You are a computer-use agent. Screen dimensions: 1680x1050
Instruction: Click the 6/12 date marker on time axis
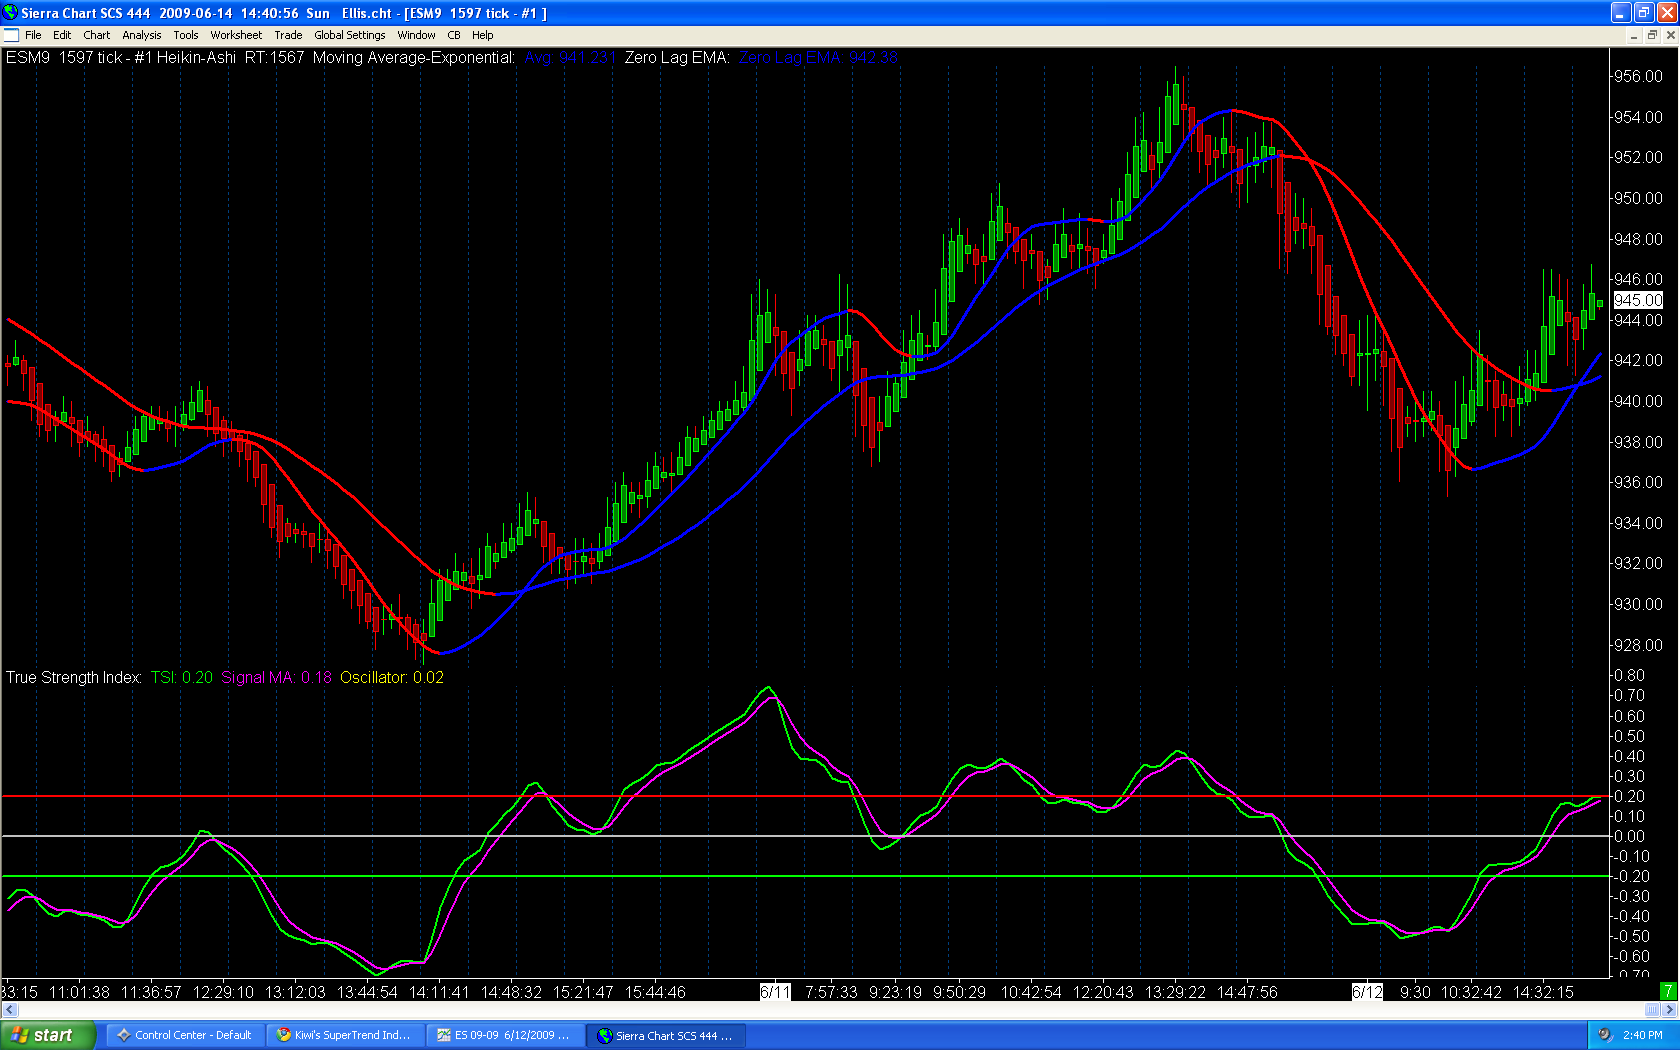1367,992
